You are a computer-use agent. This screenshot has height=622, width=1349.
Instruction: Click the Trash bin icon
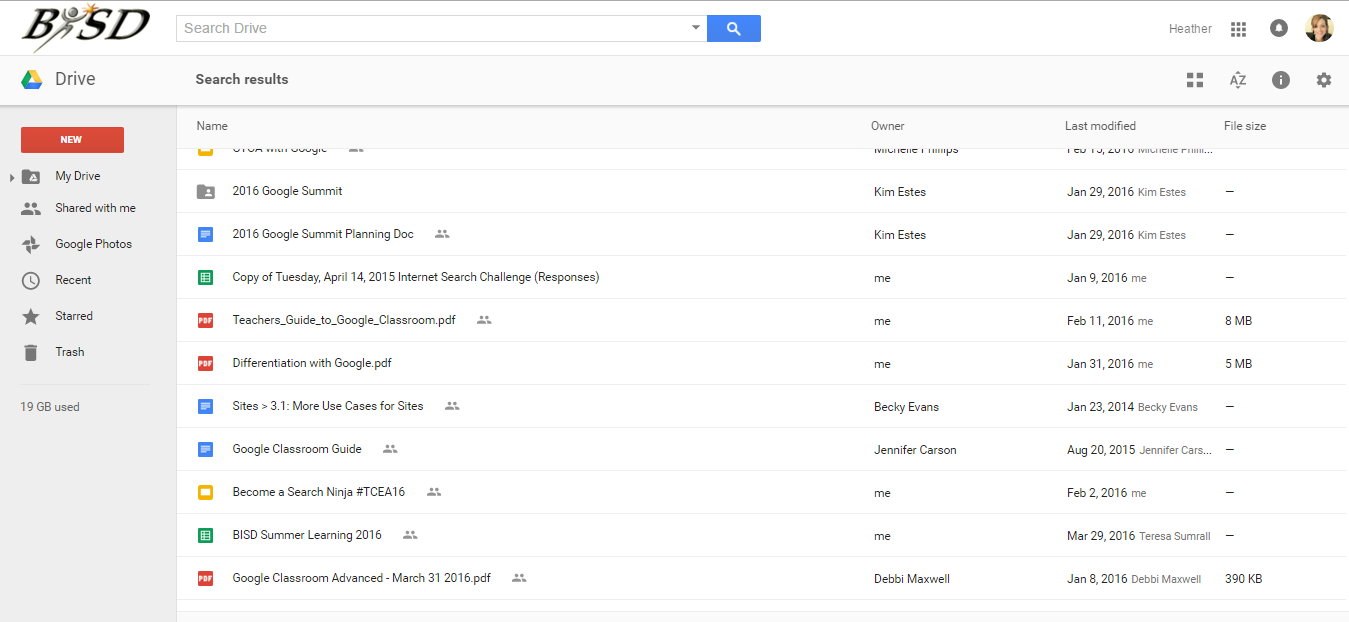click(x=31, y=352)
